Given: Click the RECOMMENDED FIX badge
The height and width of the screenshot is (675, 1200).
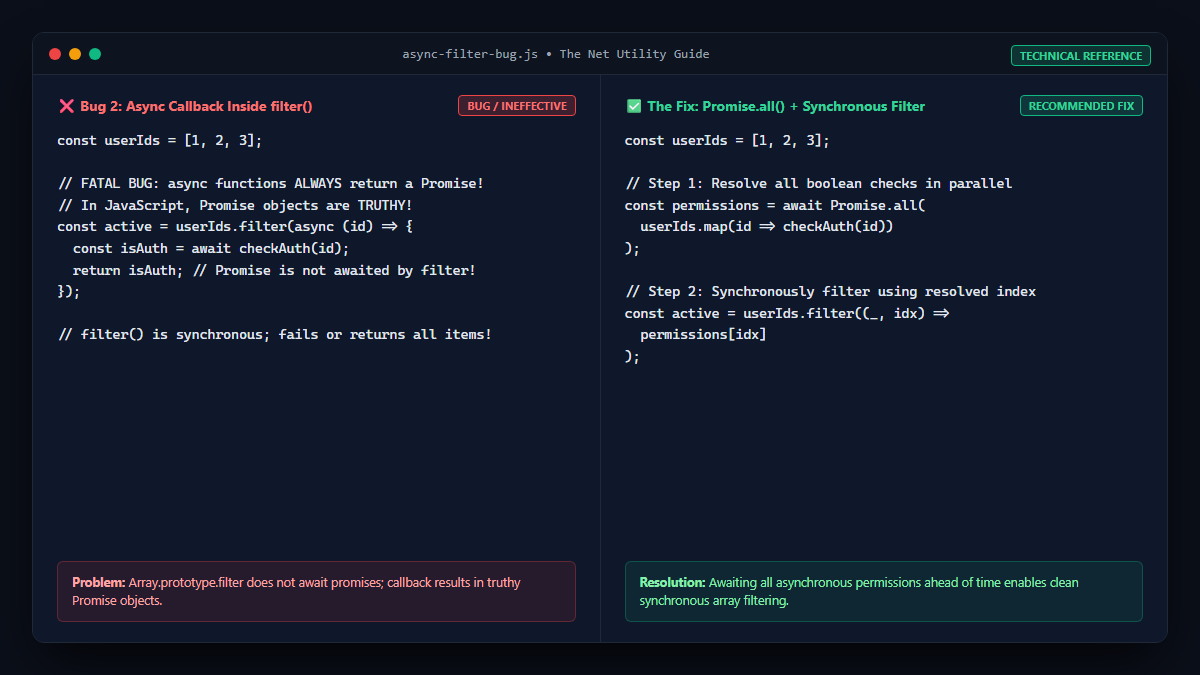Looking at the screenshot, I should [x=1081, y=105].
